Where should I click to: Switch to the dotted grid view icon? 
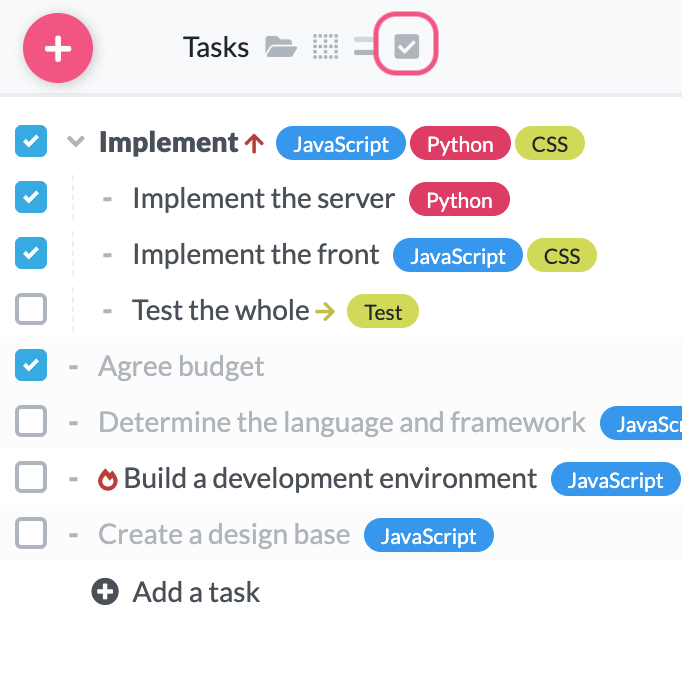[x=326, y=46]
